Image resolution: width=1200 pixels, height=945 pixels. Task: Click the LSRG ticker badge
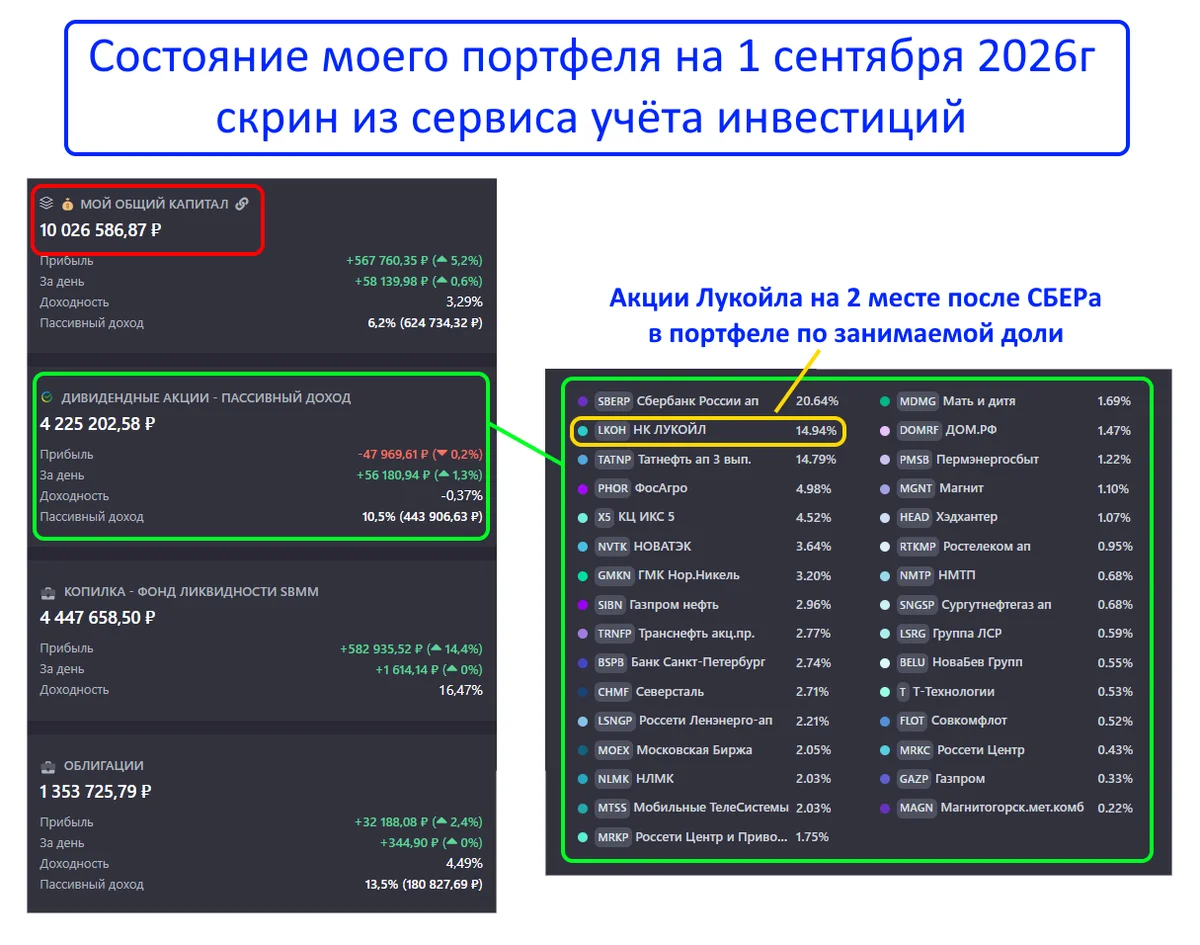point(912,633)
